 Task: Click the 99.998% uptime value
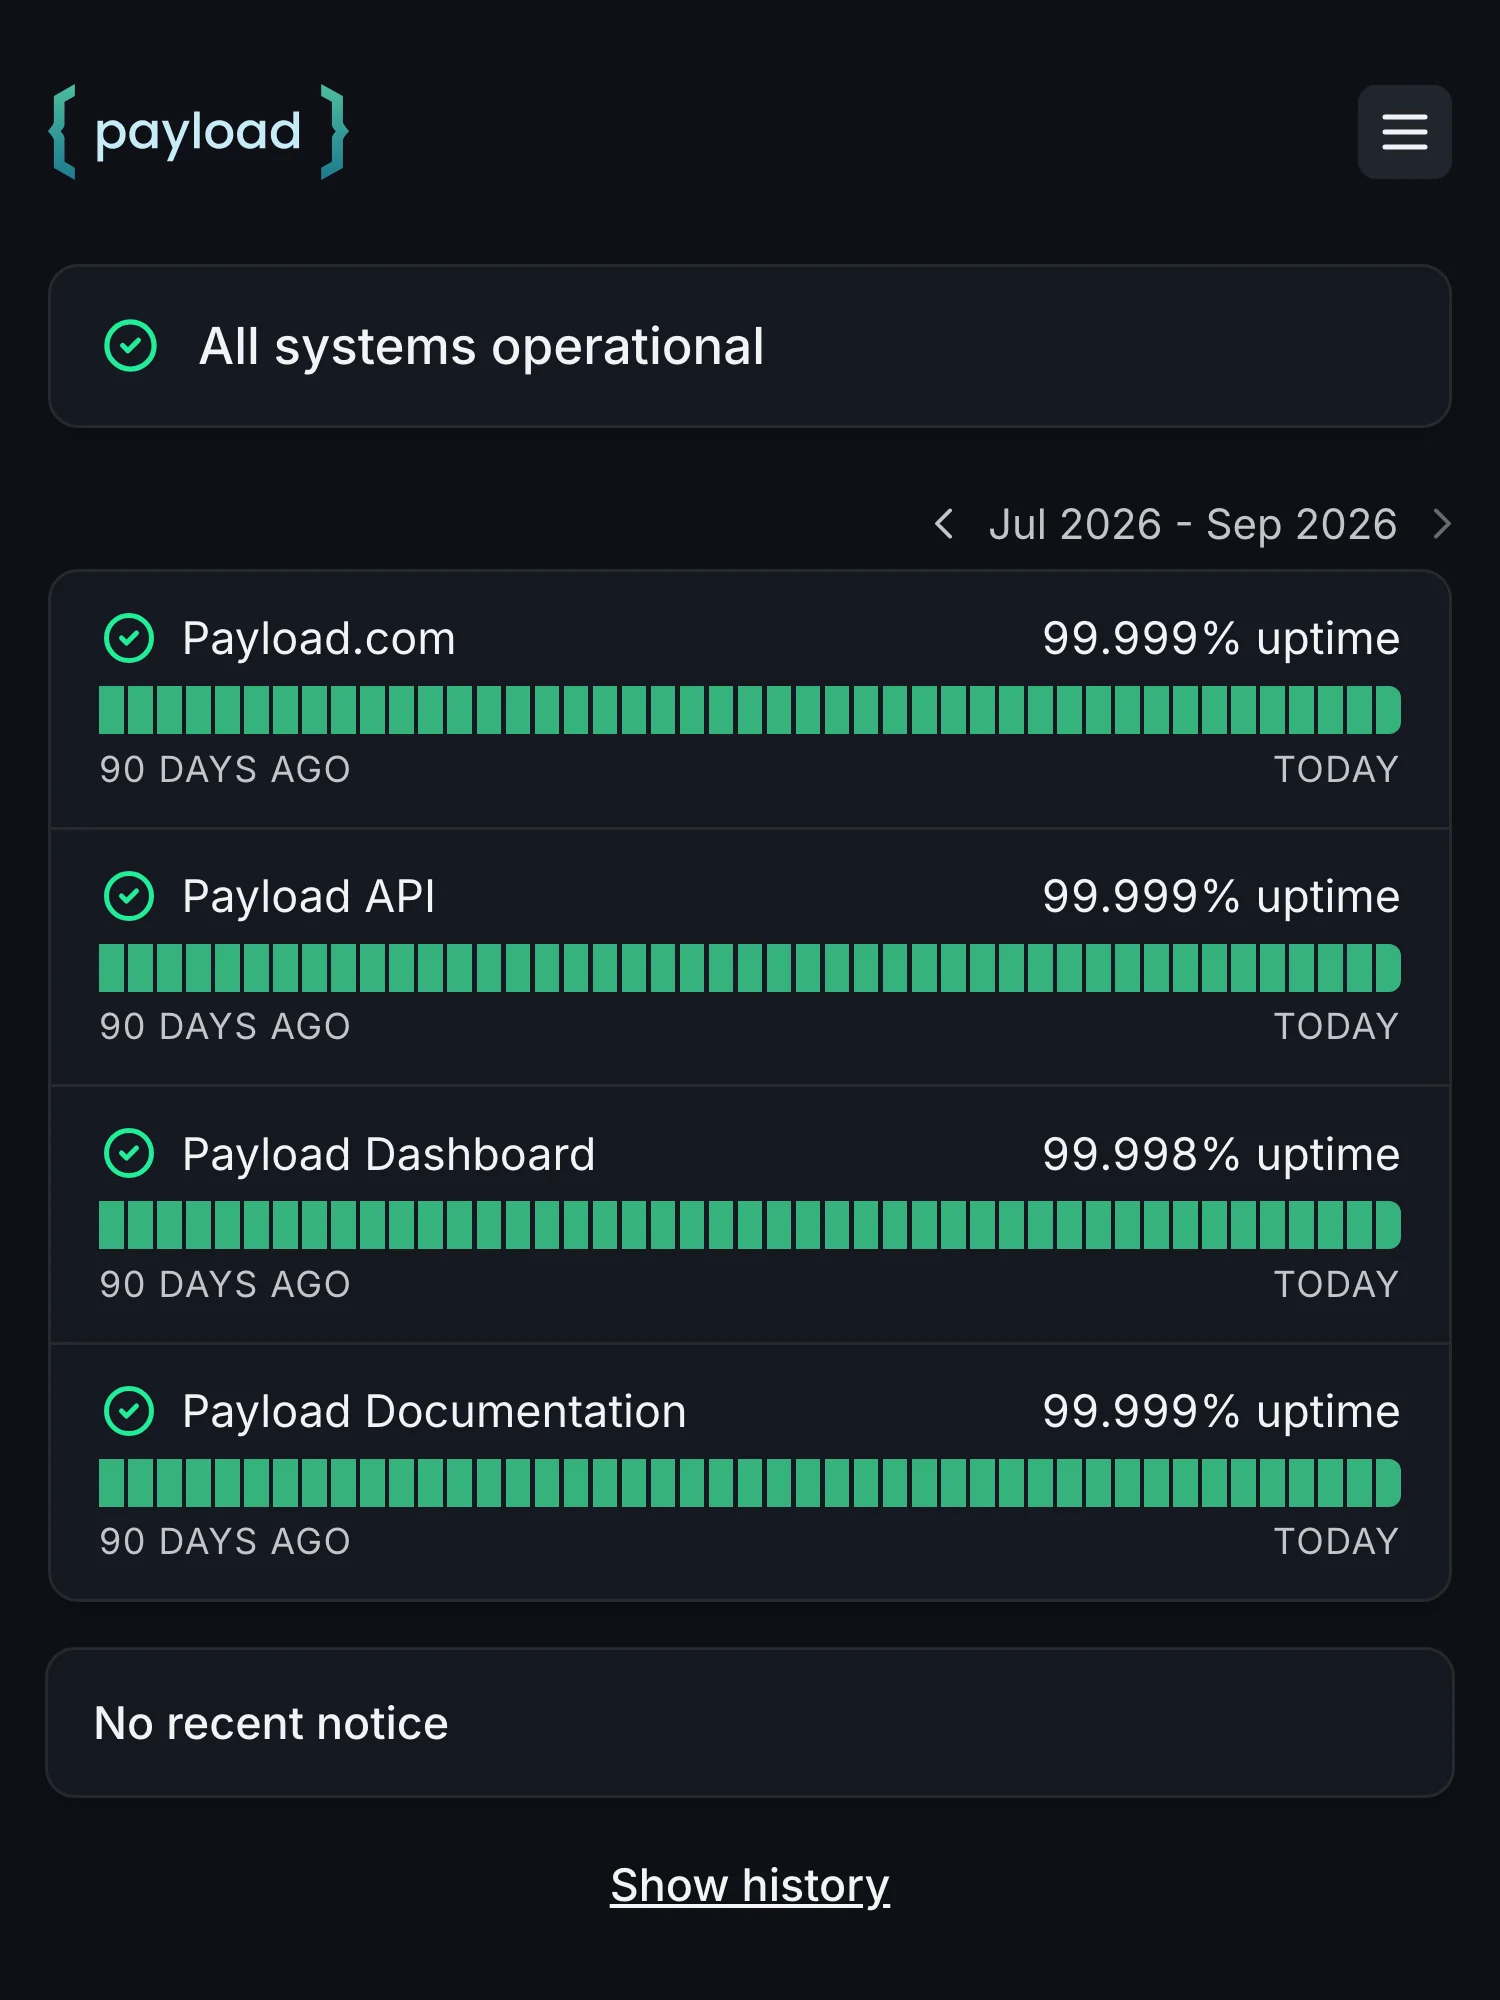pos(1221,1154)
